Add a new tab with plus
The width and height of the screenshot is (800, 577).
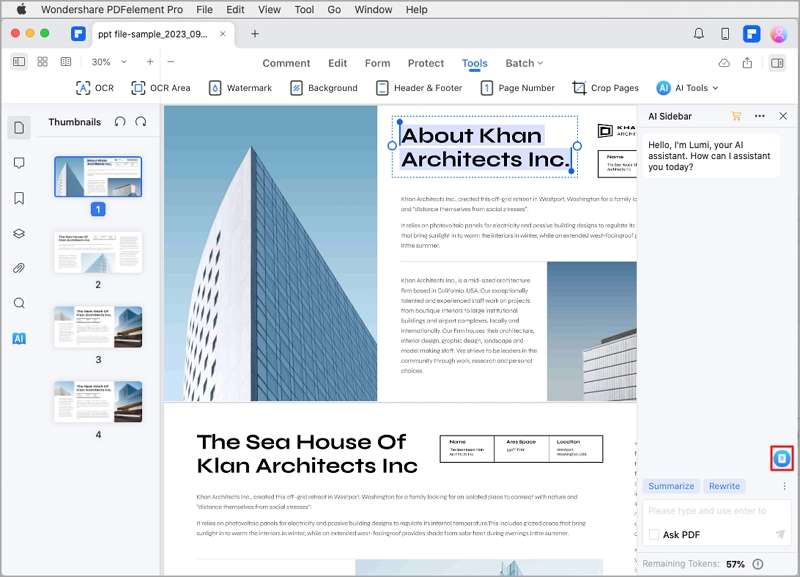[255, 34]
